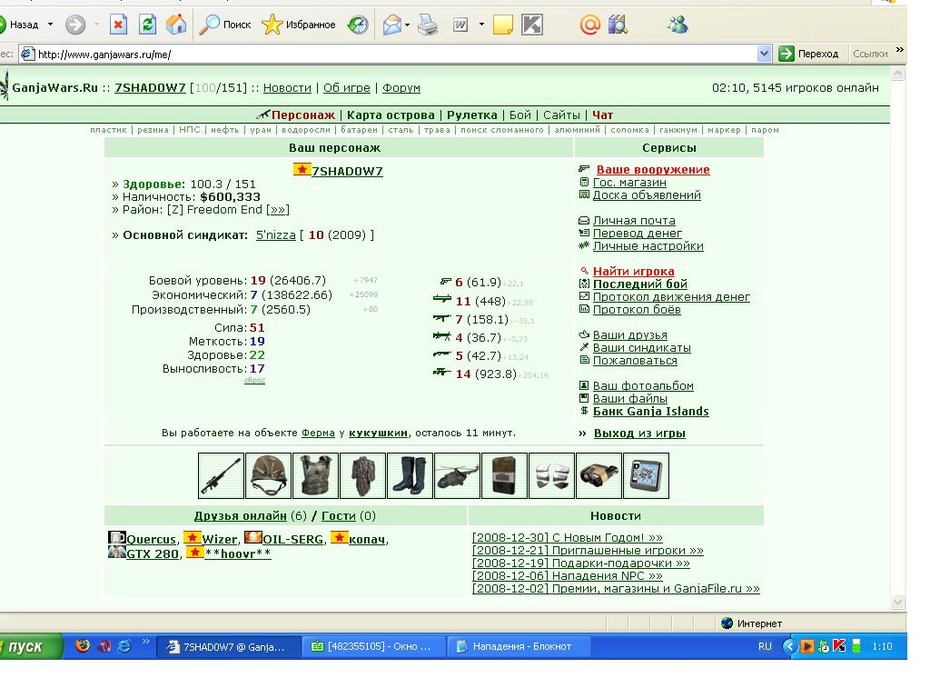Screen dimensions: 930x698
Task: Click the rubber boots equipment icon
Action: pos(410,476)
